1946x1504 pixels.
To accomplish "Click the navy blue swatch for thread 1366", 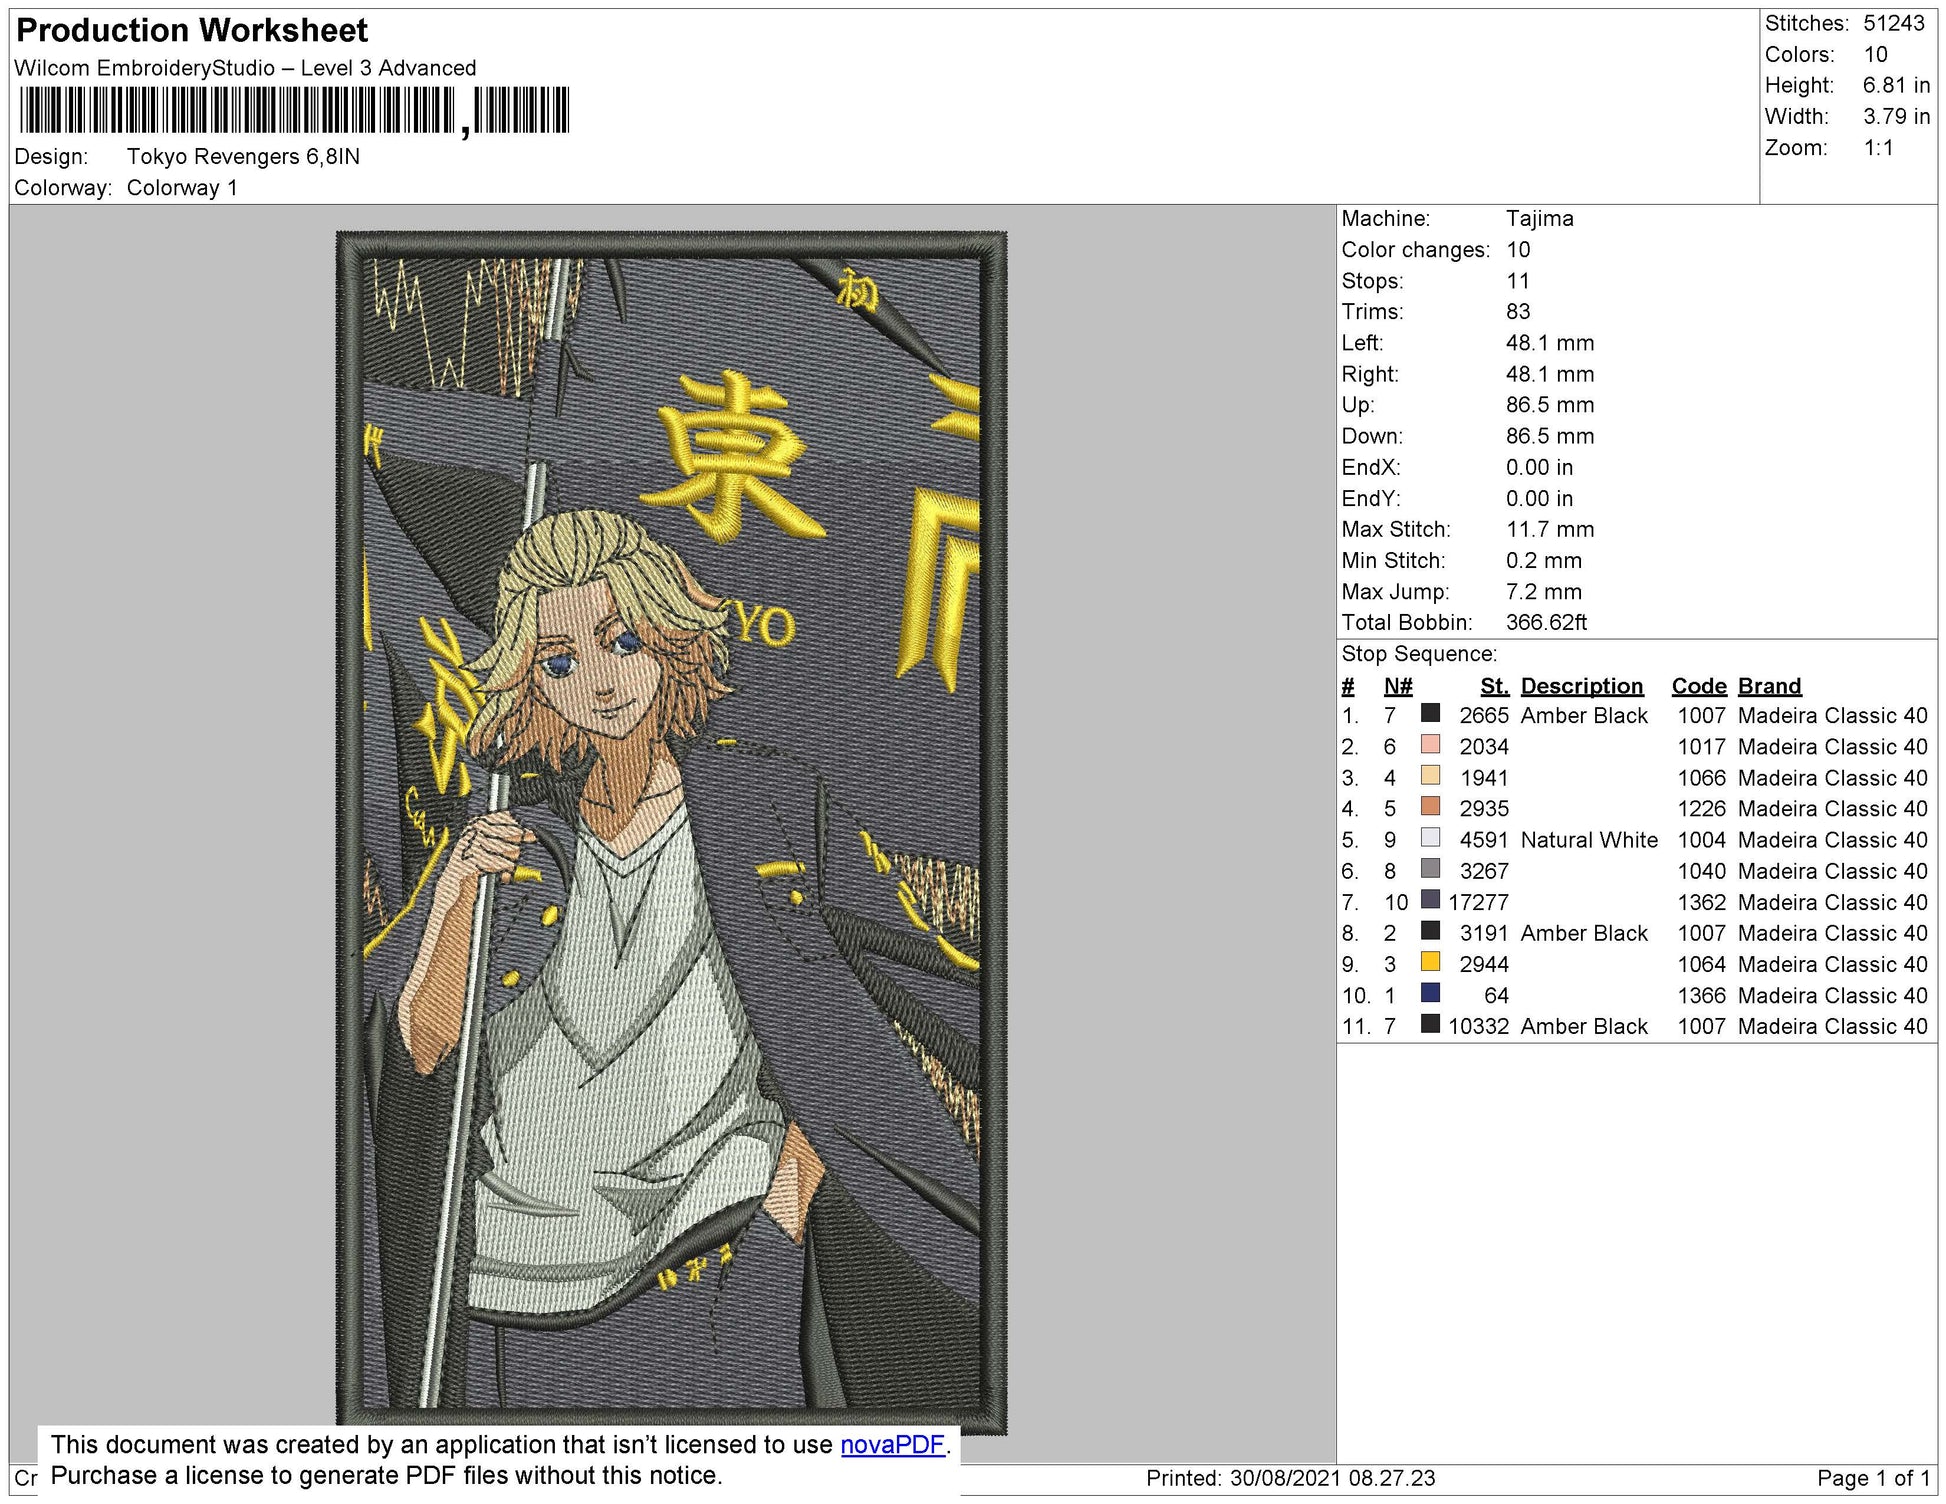I will click(1431, 993).
